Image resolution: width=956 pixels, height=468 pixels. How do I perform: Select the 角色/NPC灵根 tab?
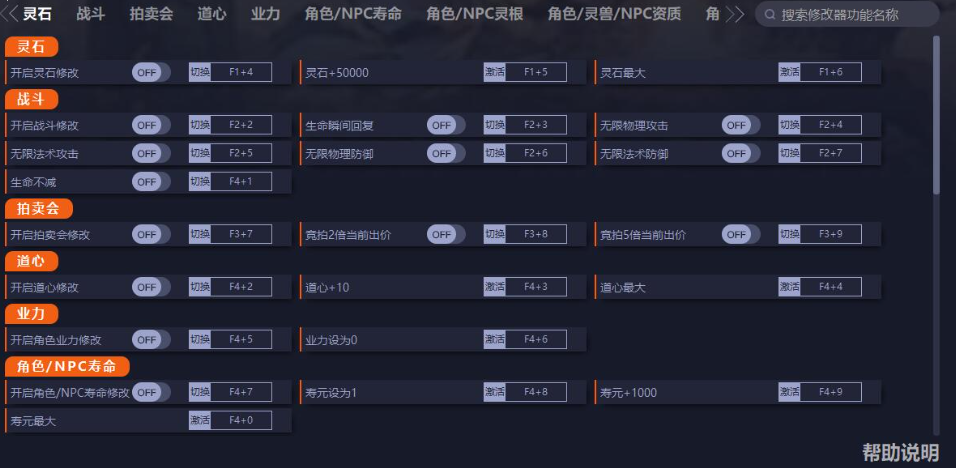[x=474, y=14]
